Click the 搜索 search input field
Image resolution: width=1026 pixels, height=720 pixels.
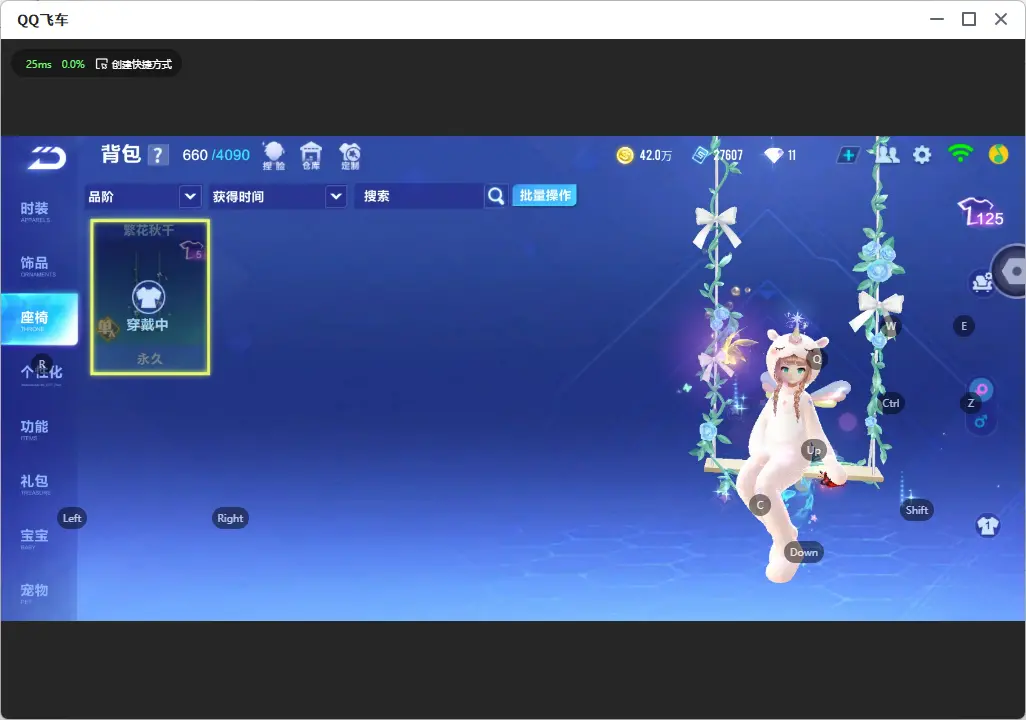point(419,196)
